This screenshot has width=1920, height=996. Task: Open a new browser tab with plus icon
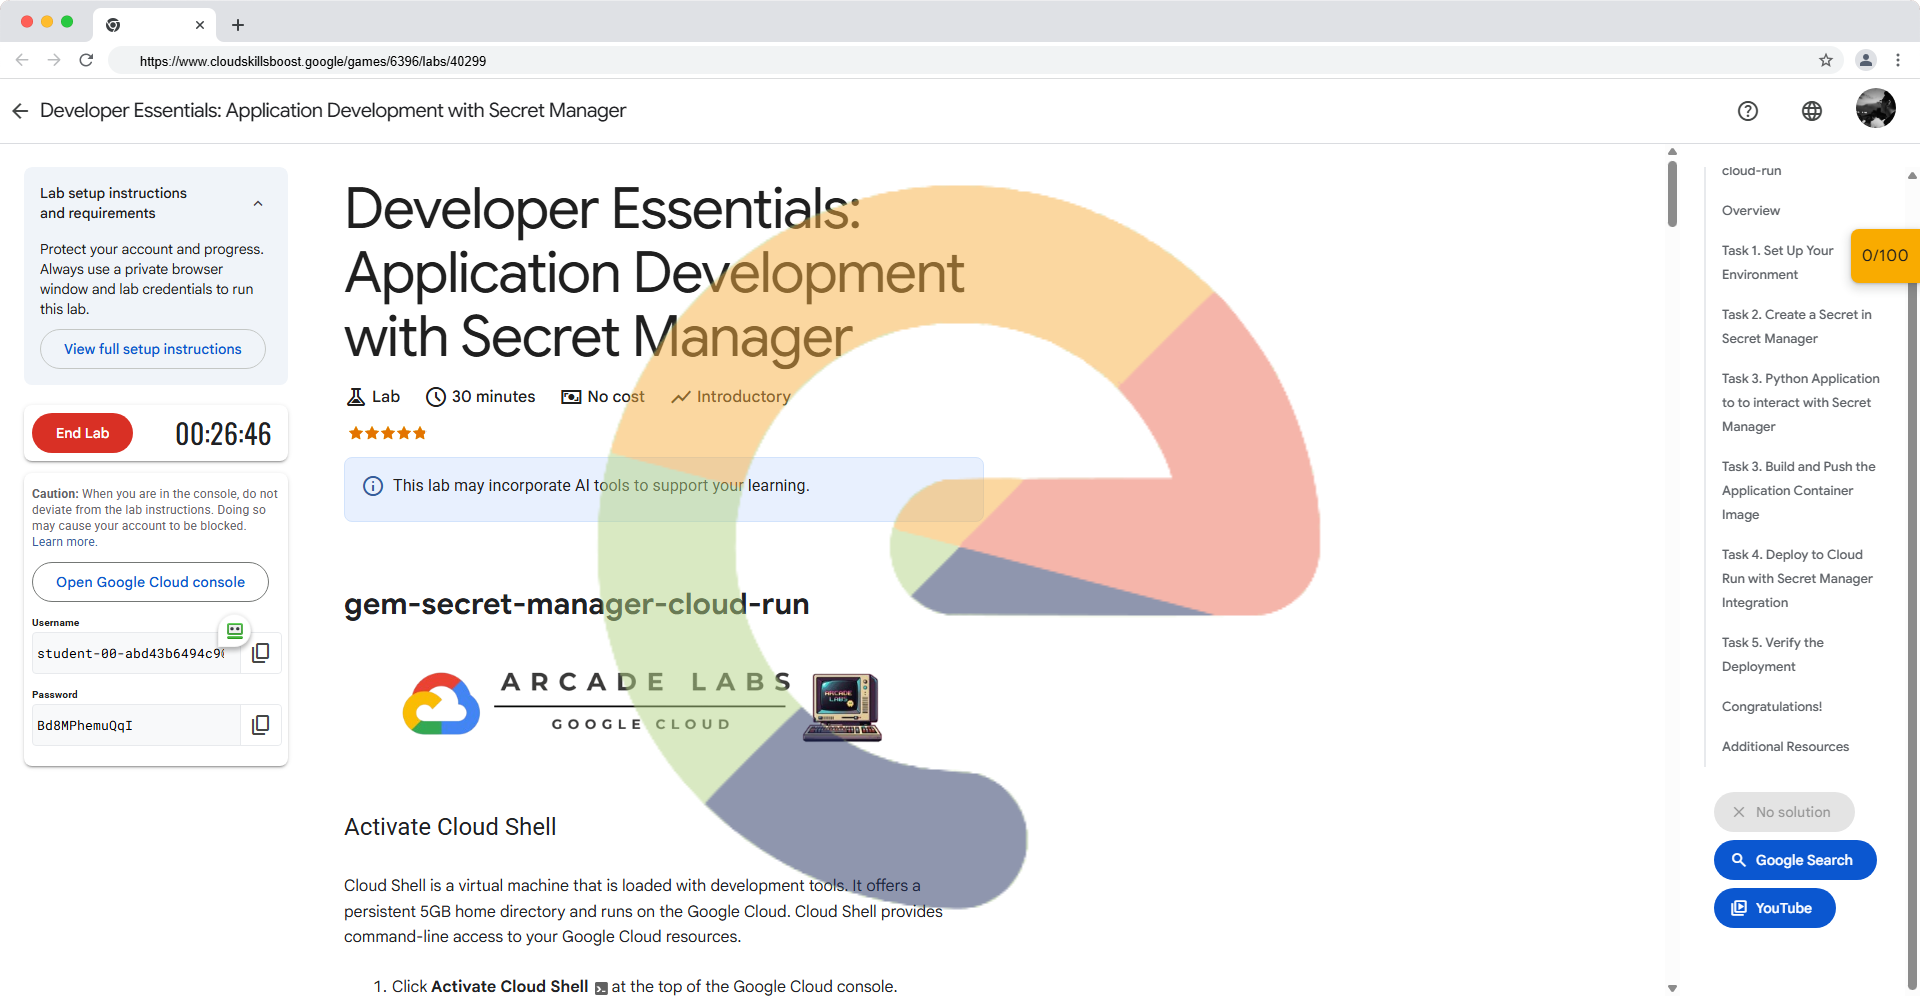[238, 25]
